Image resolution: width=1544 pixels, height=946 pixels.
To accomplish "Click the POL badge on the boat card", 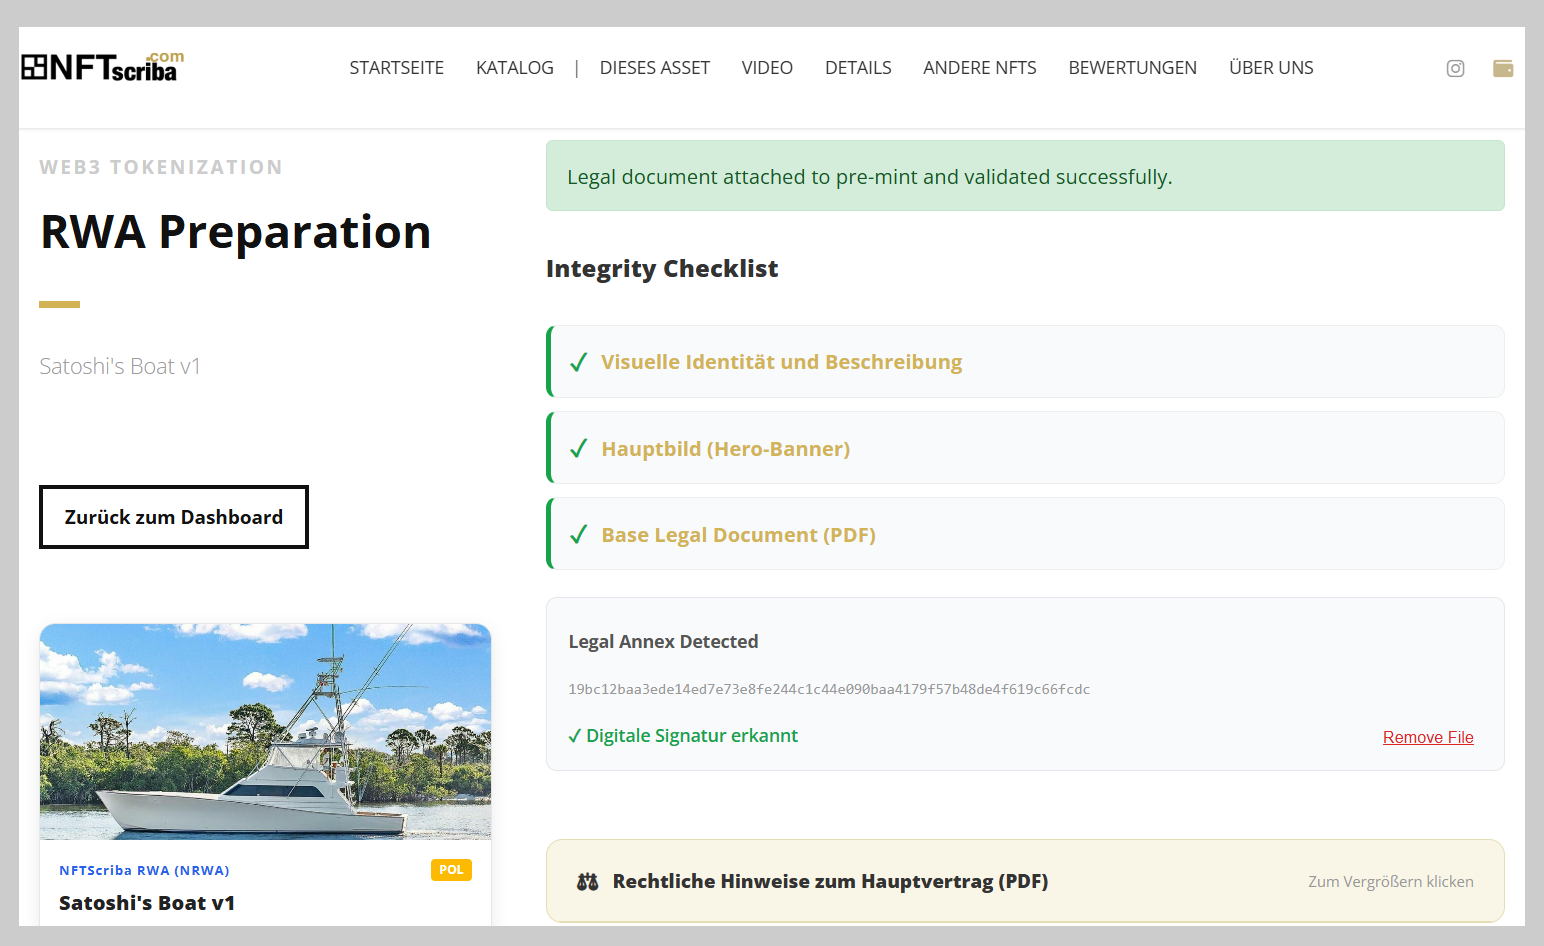I will (x=451, y=870).
